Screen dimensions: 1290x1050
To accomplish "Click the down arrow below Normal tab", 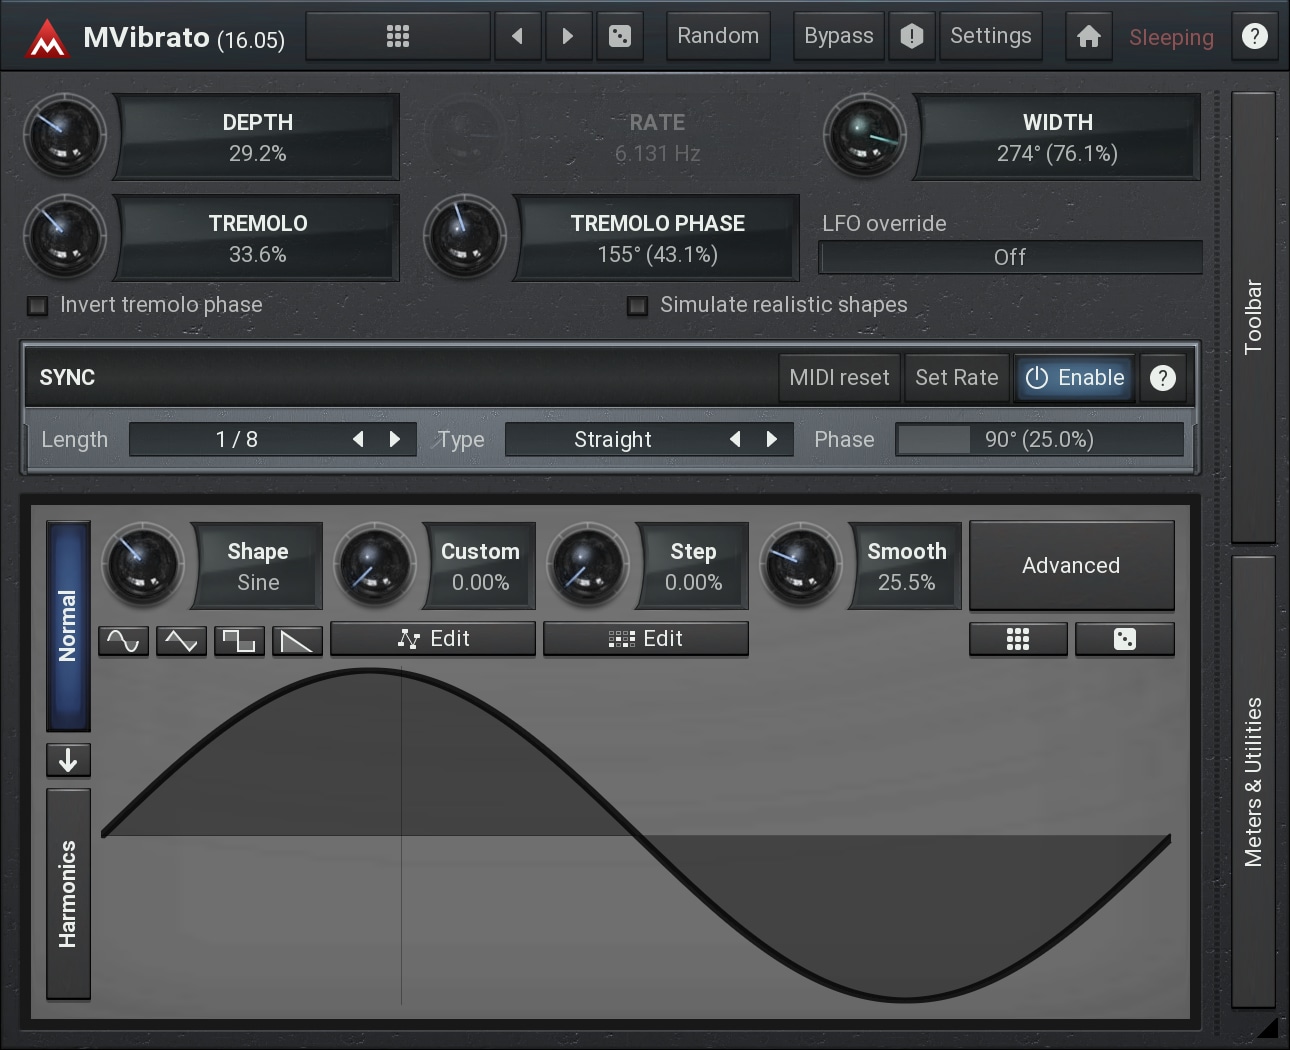I will 68,761.
